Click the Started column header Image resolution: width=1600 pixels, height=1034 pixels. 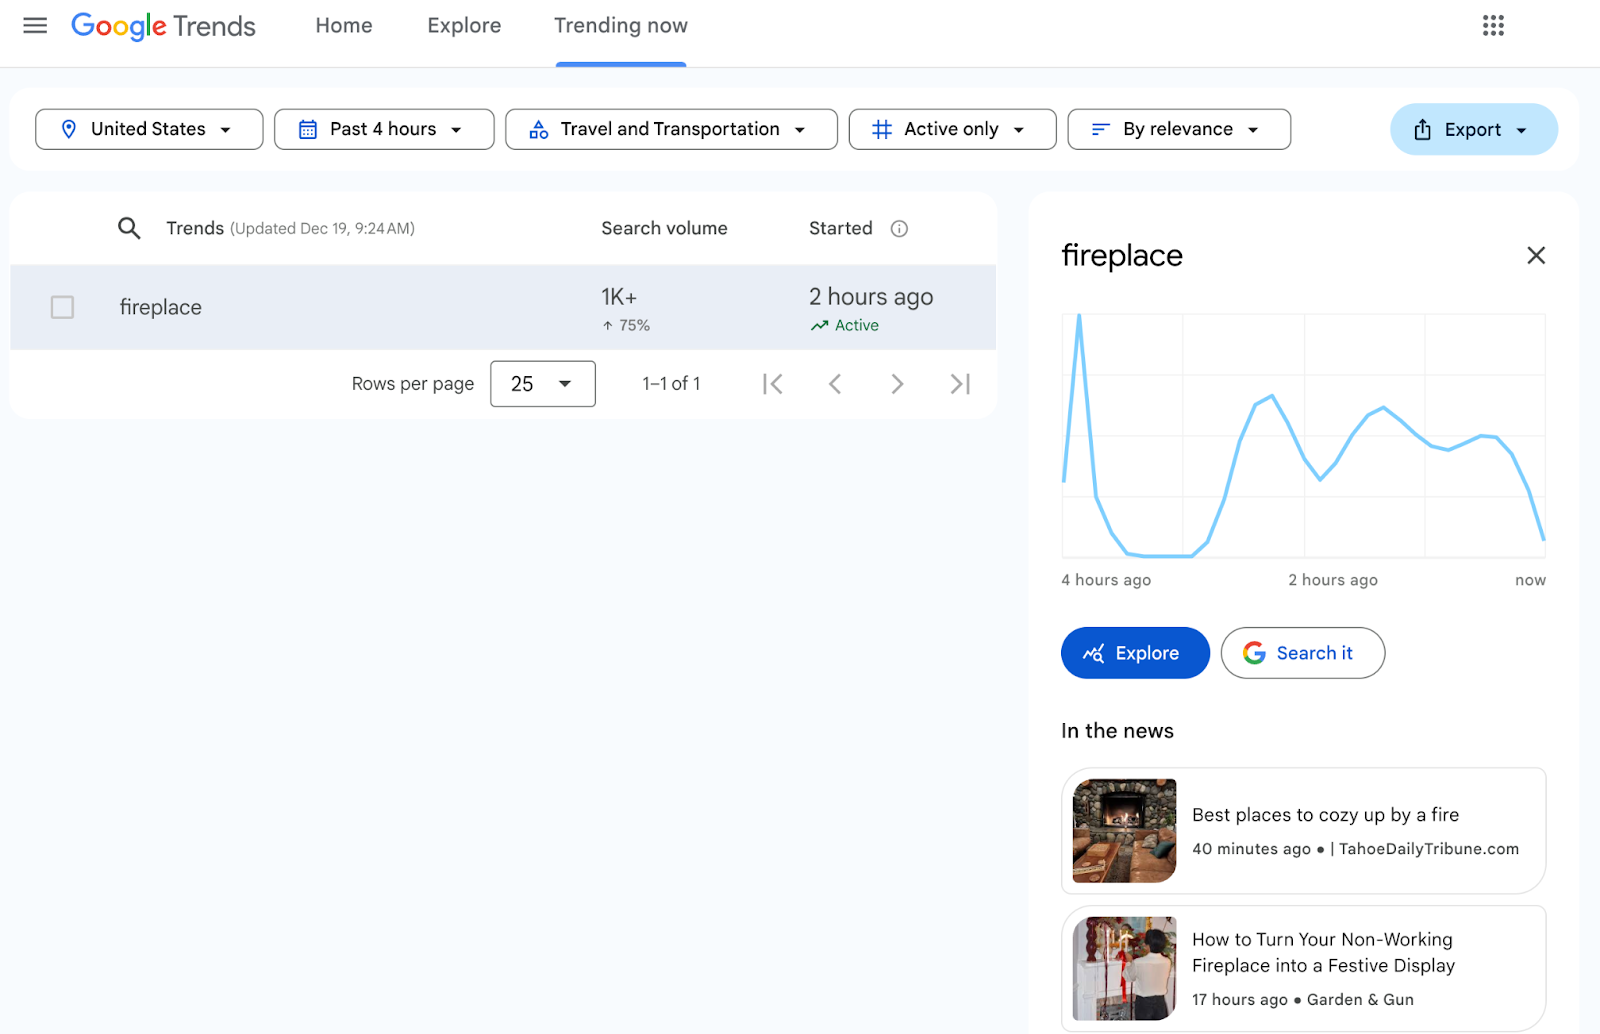pyautogui.click(x=841, y=228)
